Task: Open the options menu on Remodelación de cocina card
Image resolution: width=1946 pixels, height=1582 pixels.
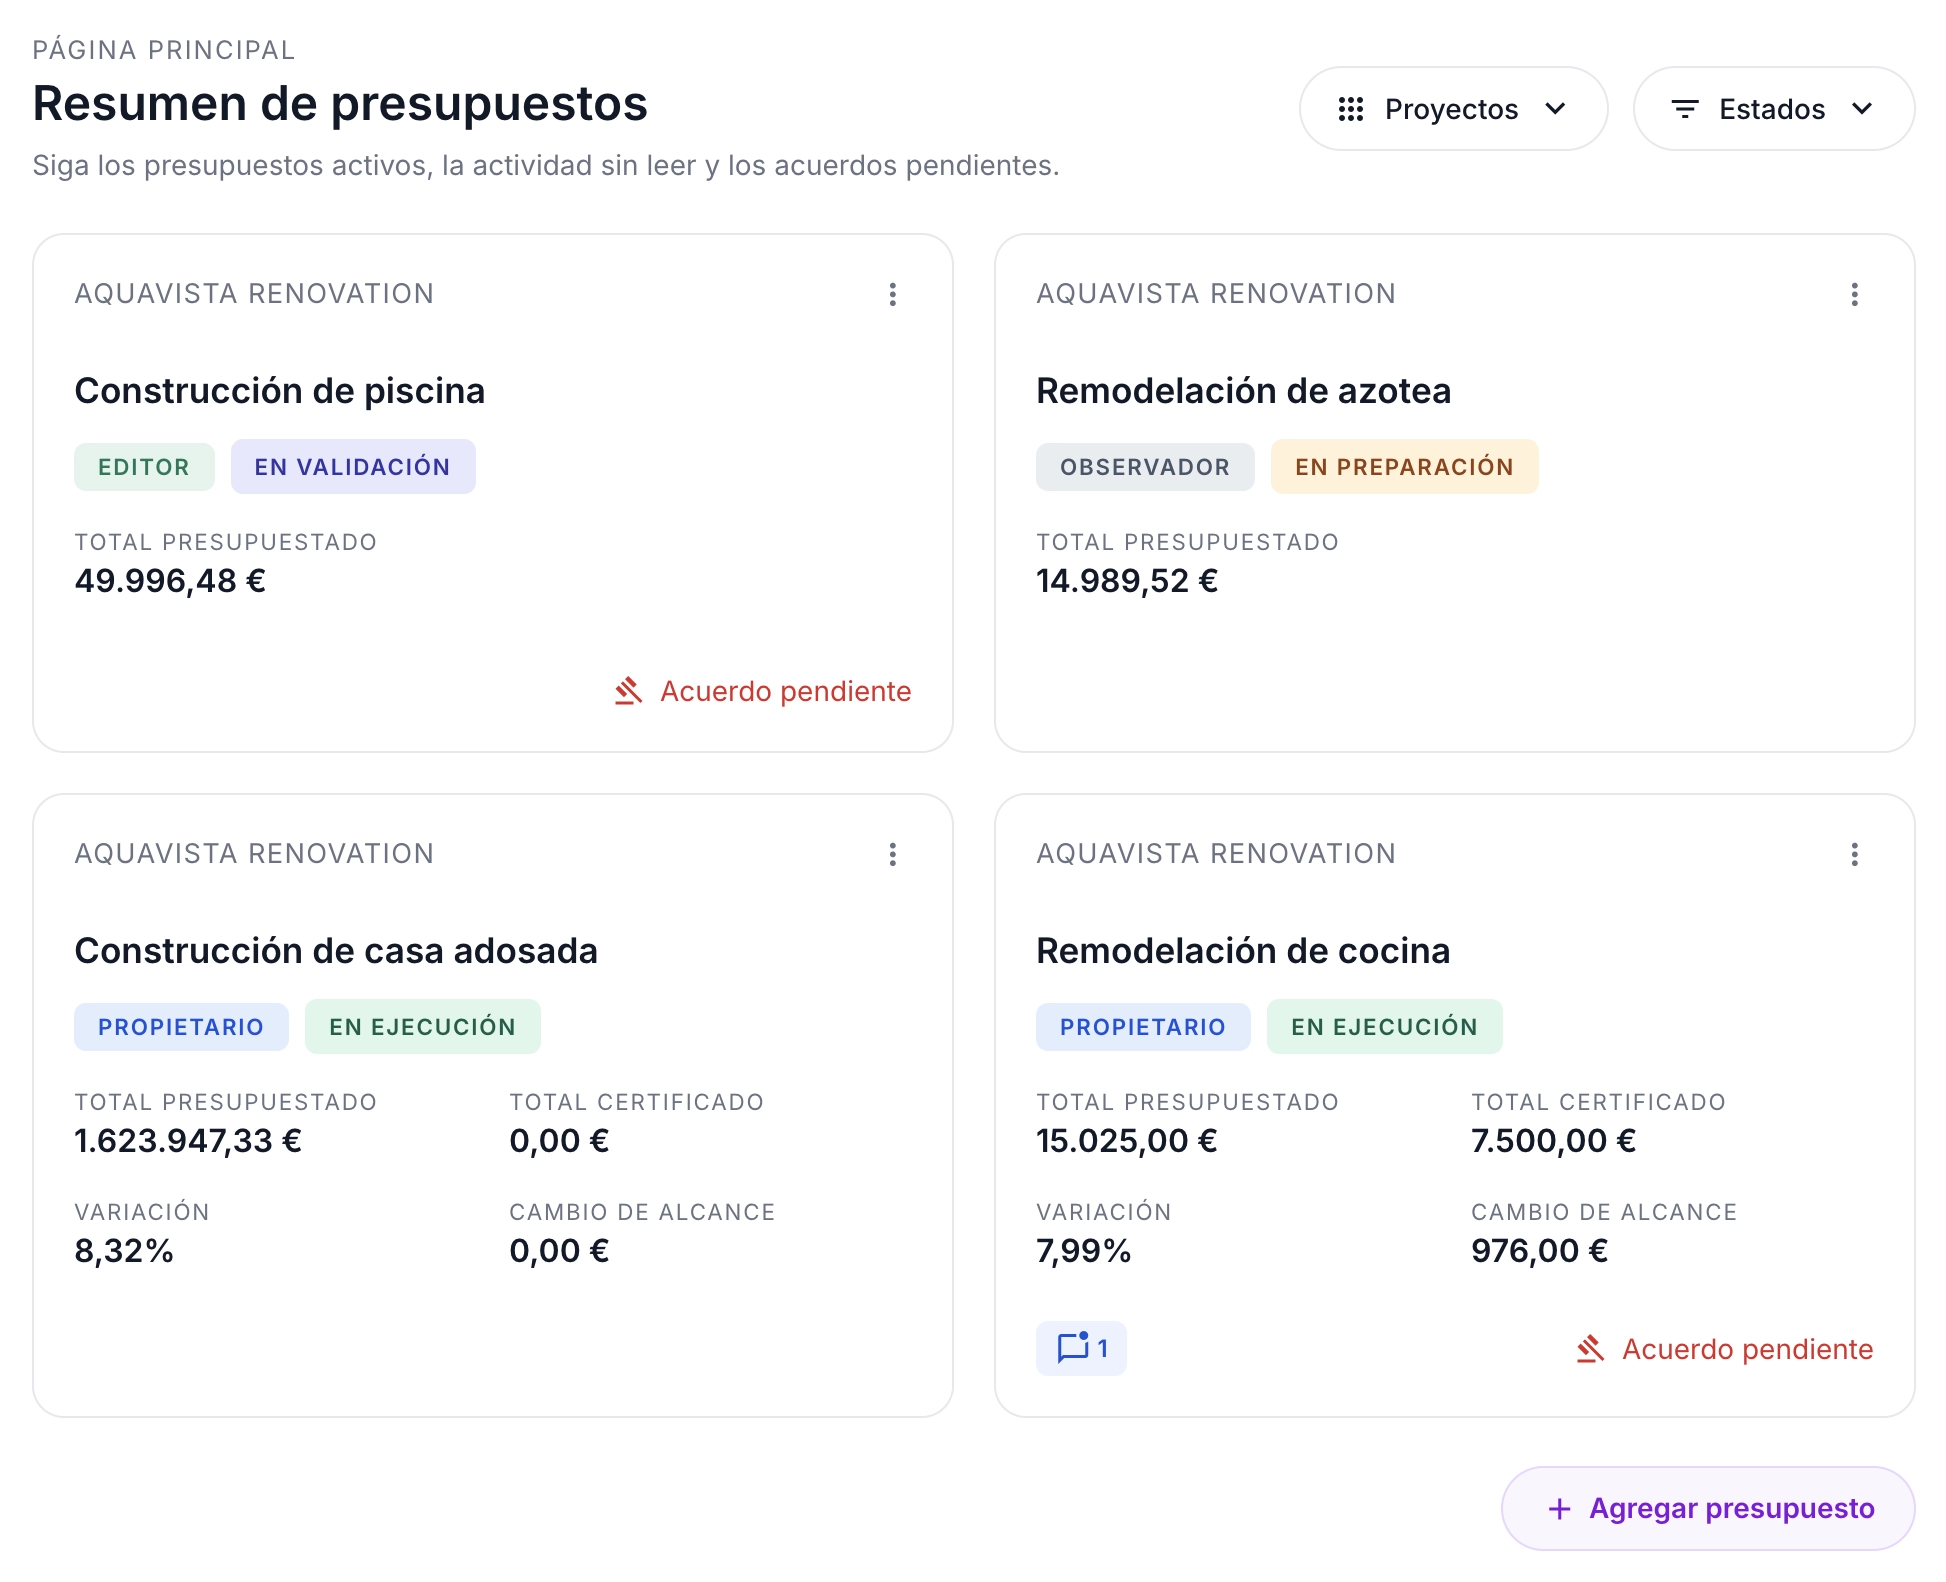Action: click(x=1855, y=853)
